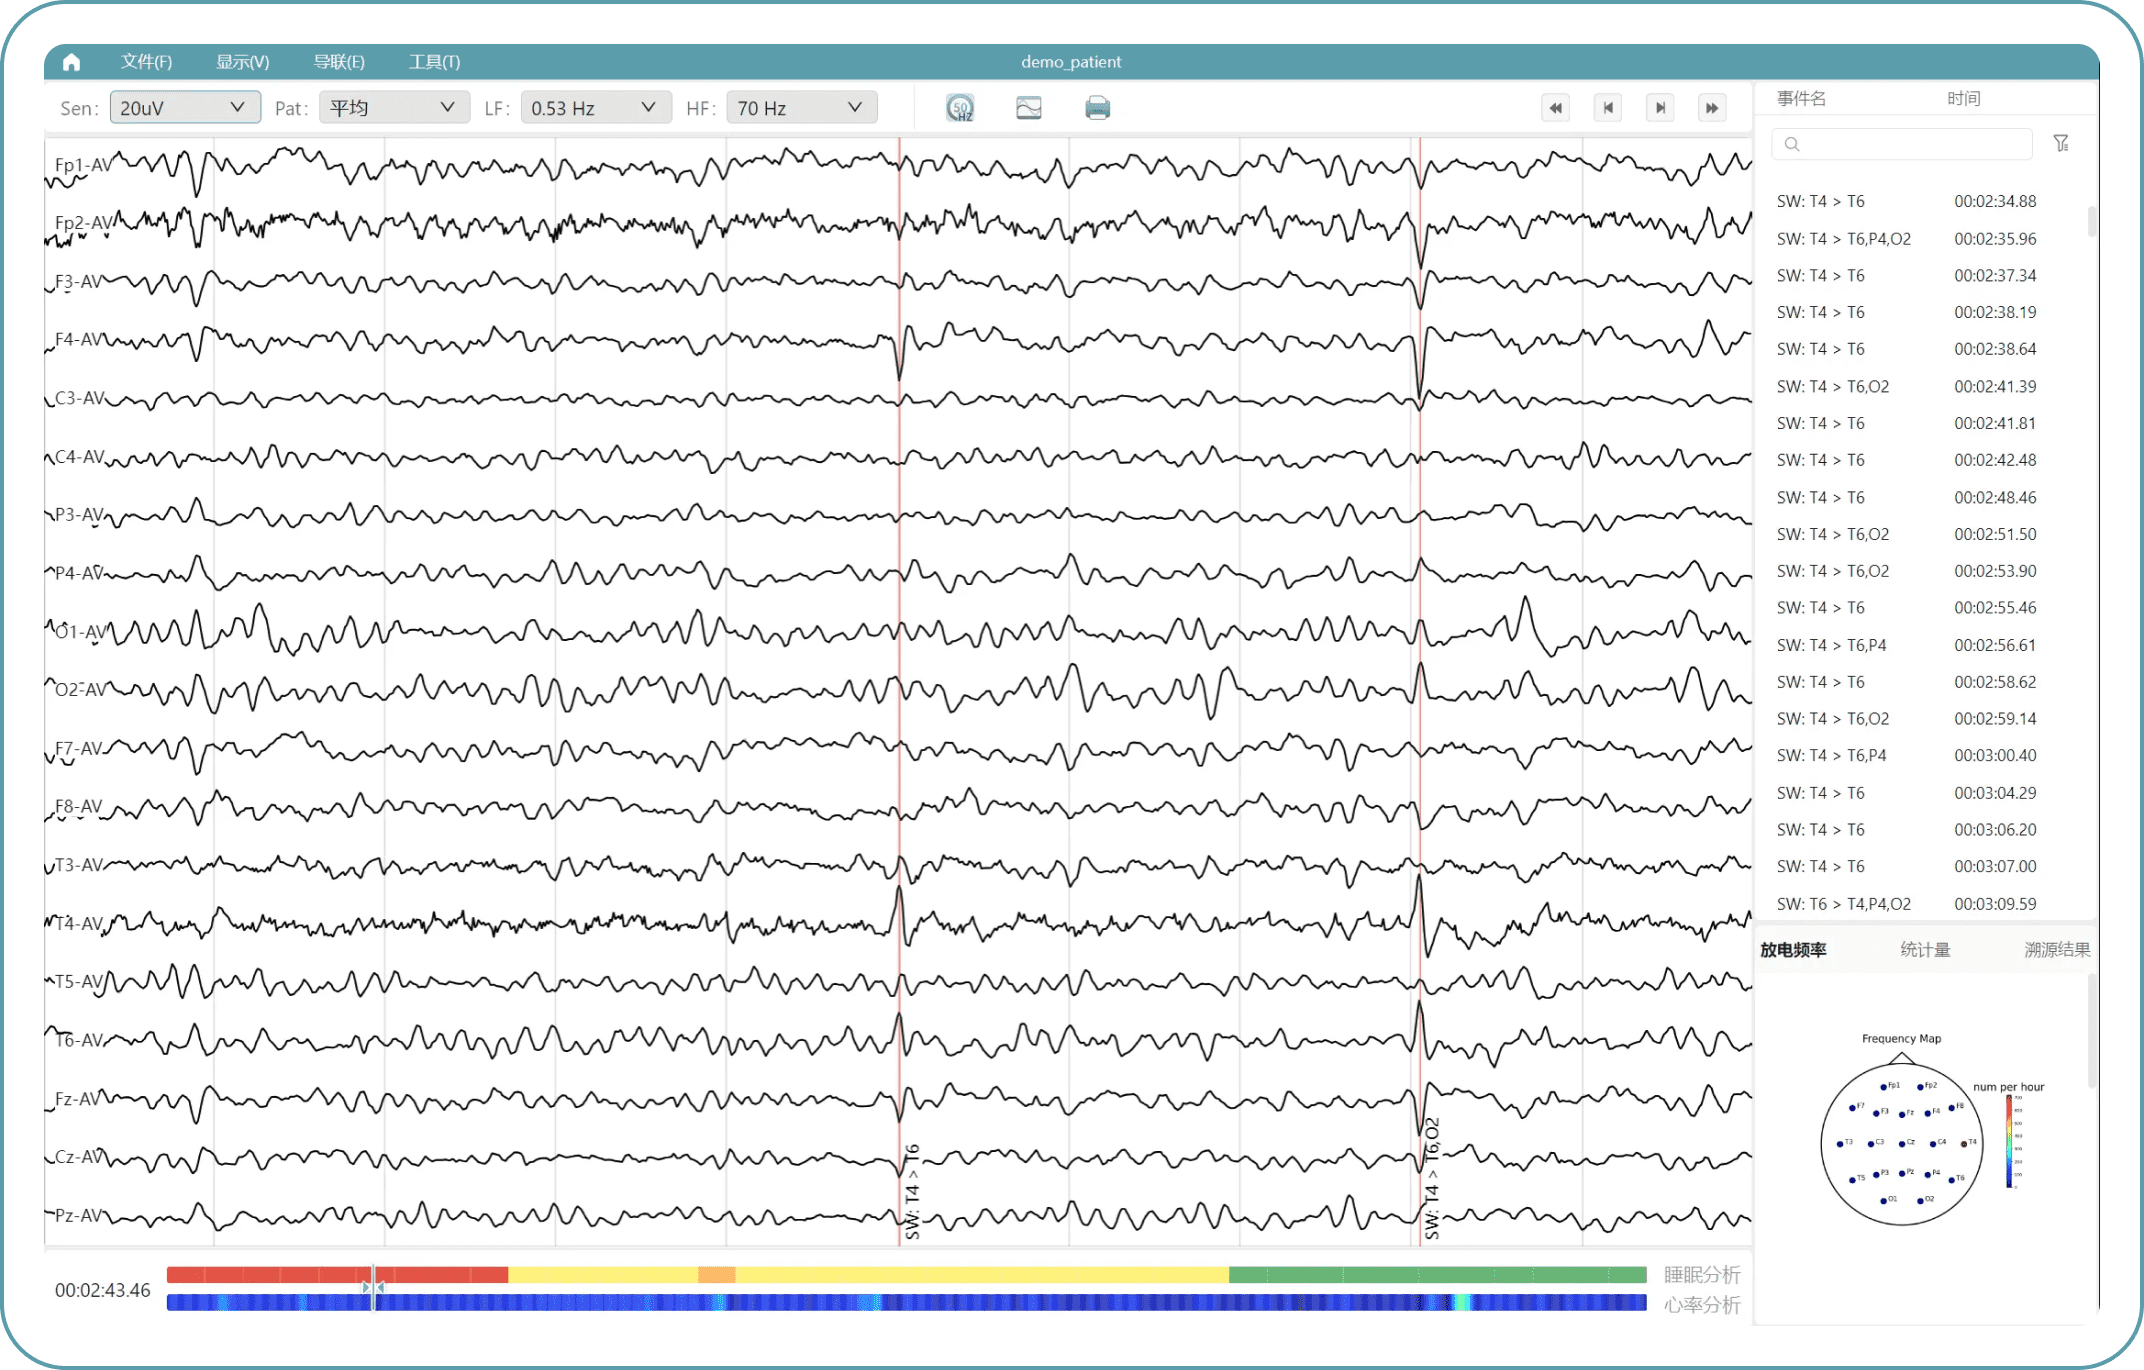Select event at 00:03:07.00
Image resolution: width=2144 pixels, height=1370 pixels.
point(1907,867)
